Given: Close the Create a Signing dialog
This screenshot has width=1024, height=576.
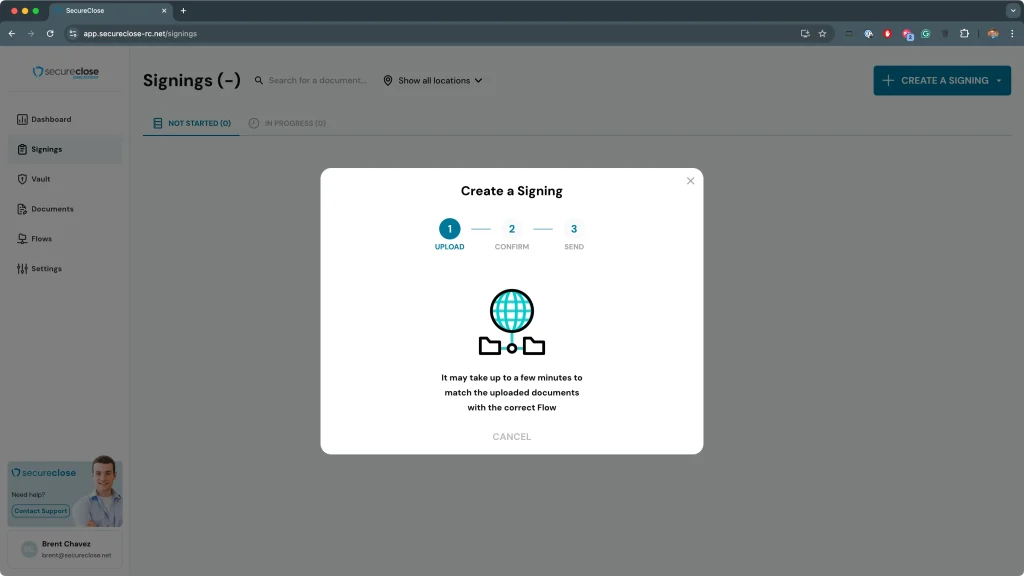Looking at the screenshot, I should 690,181.
